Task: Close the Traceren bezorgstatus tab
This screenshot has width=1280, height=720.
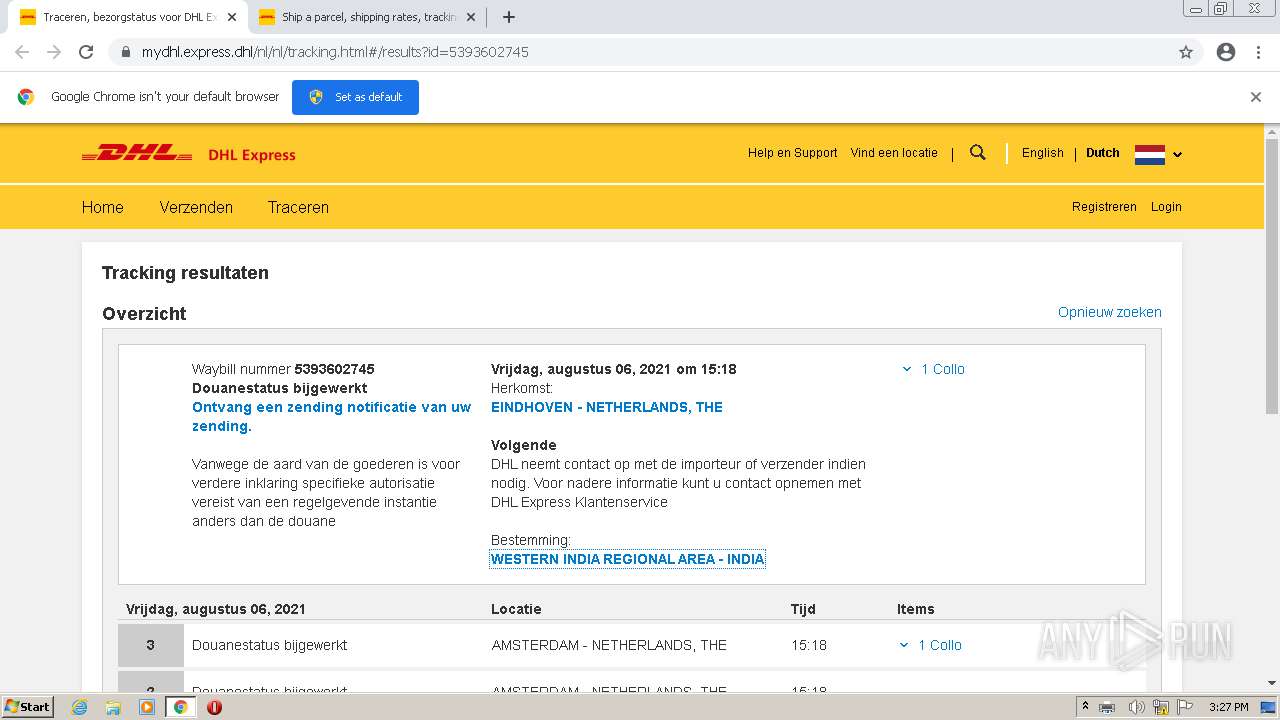Action: click(232, 17)
